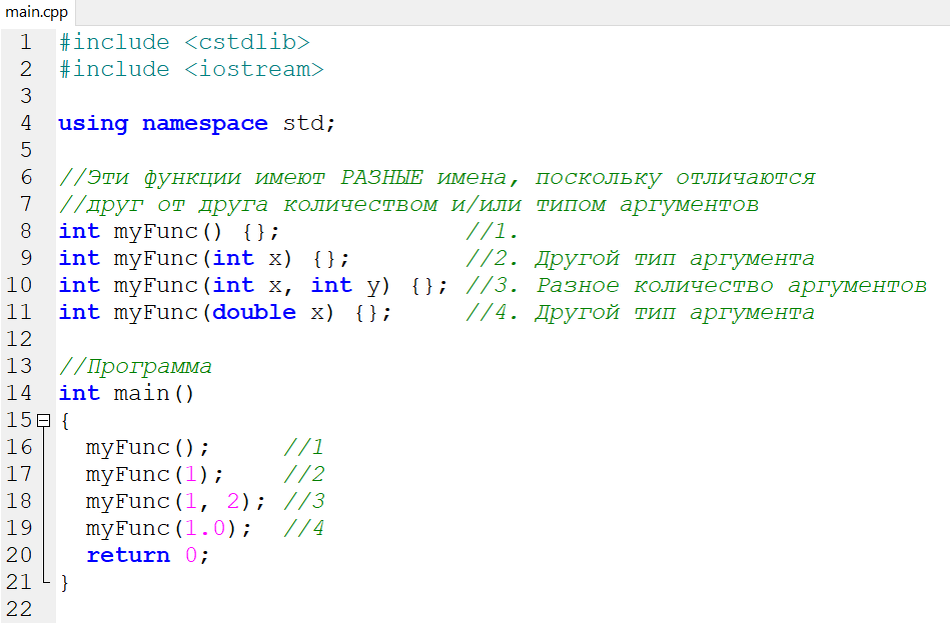Click the 'return' keyword
Screen dimensions: 950x623
coord(128,555)
